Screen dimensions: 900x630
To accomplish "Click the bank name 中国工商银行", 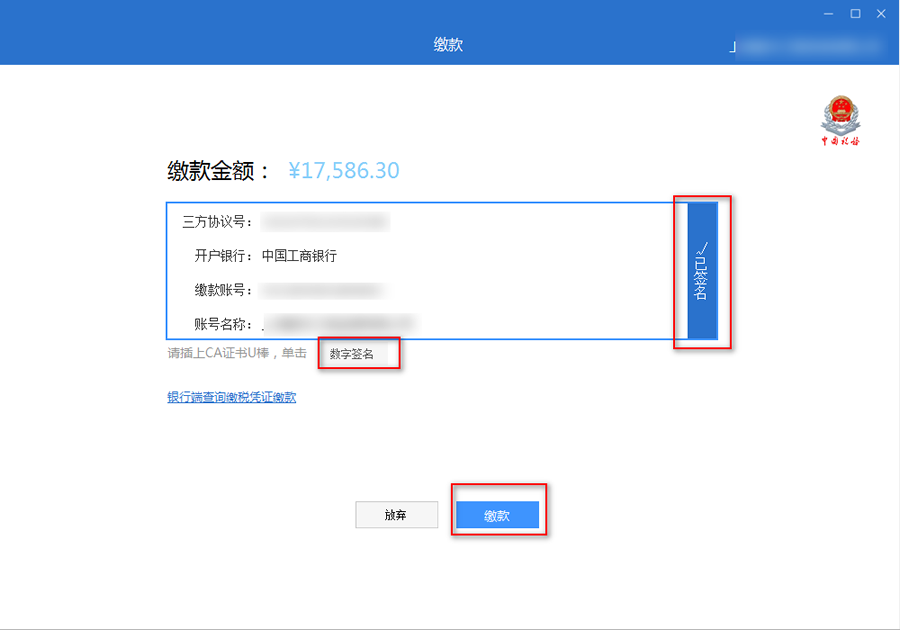I will tap(299, 256).
